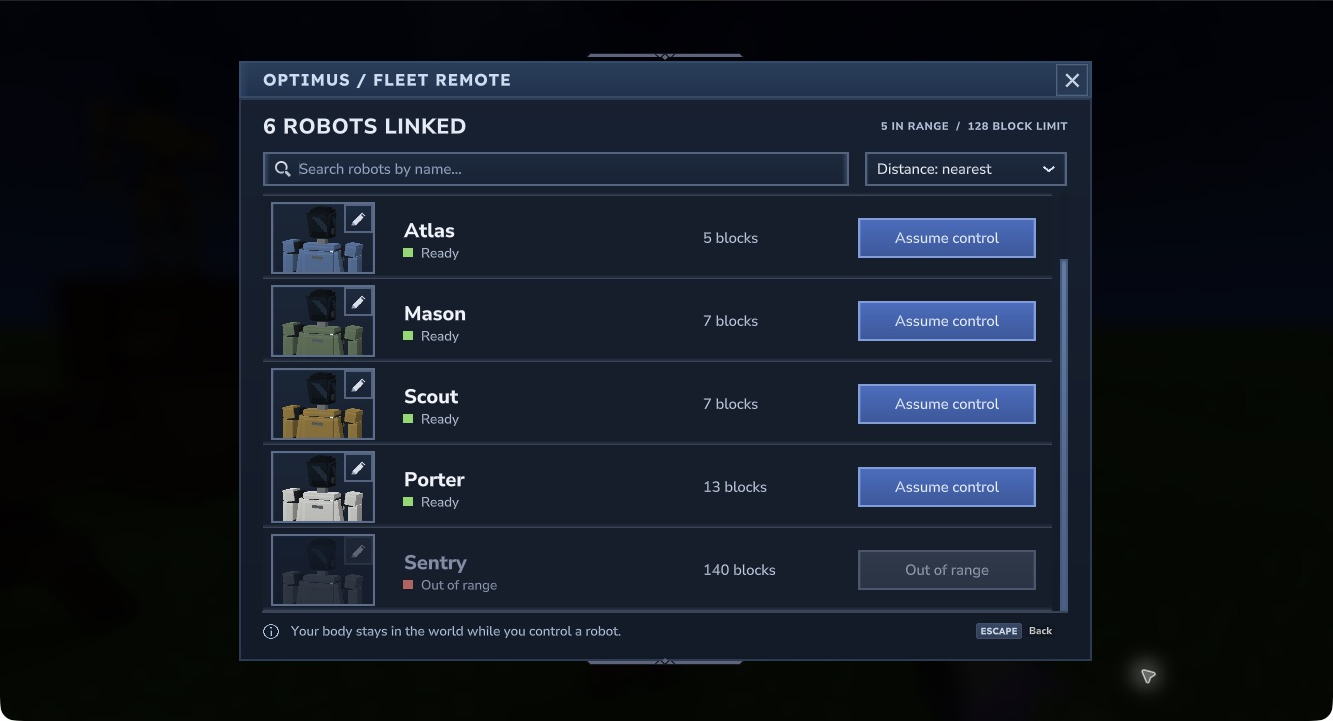1333x721 pixels.
Task: Click the info icon beside body notice
Action: tap(271, 631)
